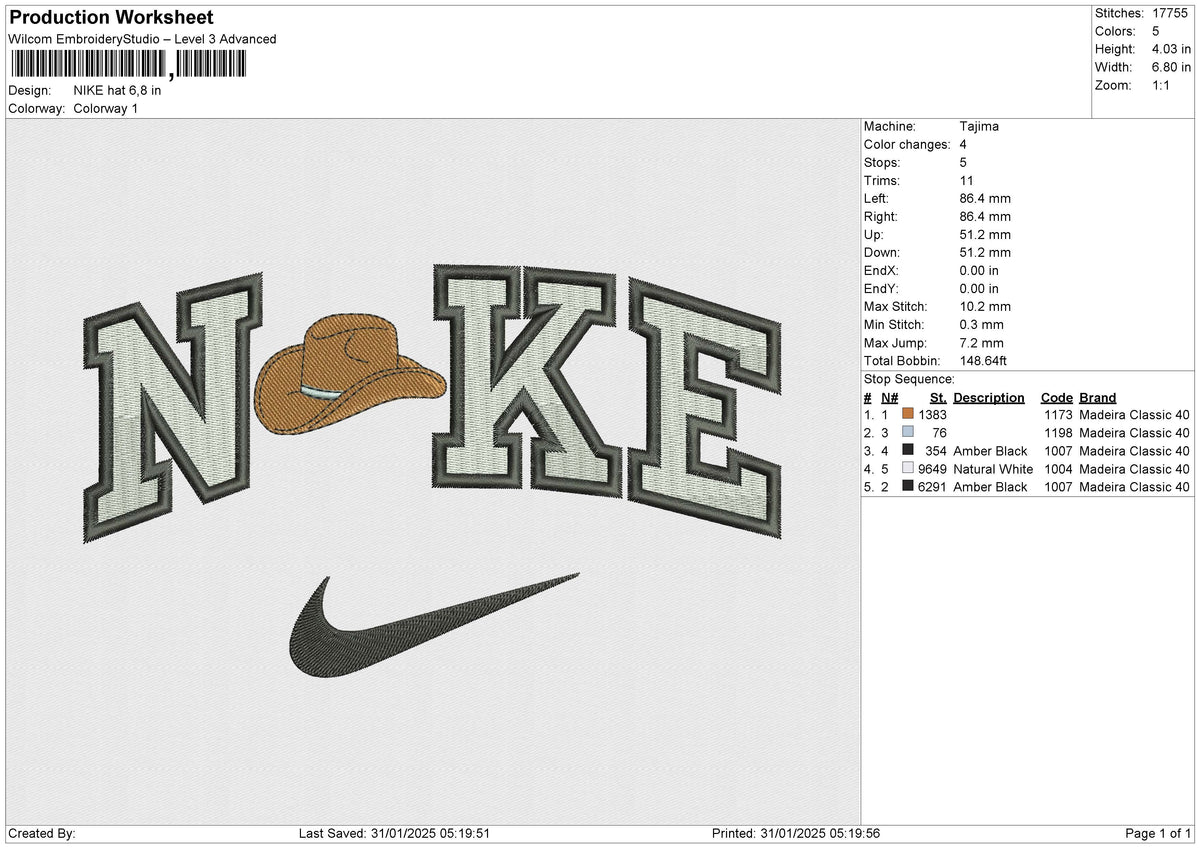Click the Trims value '11'
The image size is (1200, 848).
tap(966, 180)
